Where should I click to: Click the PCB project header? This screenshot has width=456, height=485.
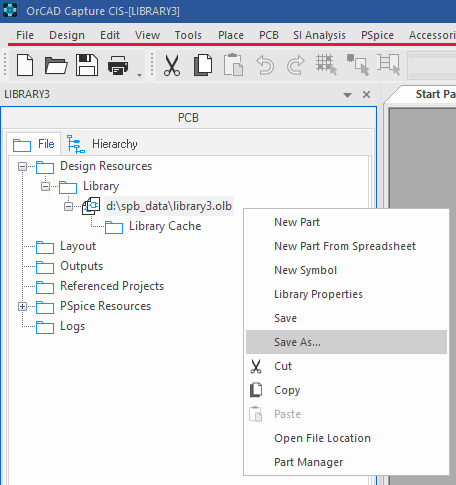click(188, 118)
